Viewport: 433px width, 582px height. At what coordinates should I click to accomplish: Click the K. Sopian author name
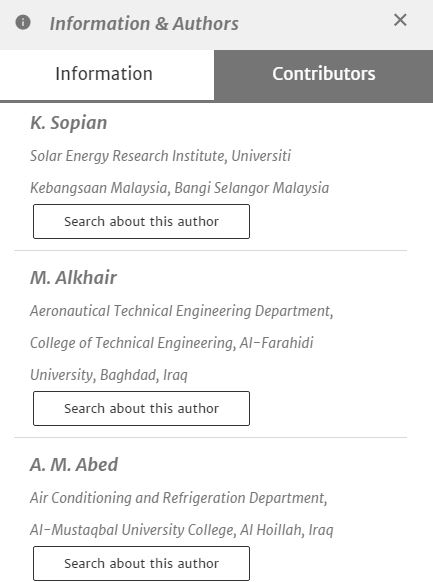pos(69,123)
